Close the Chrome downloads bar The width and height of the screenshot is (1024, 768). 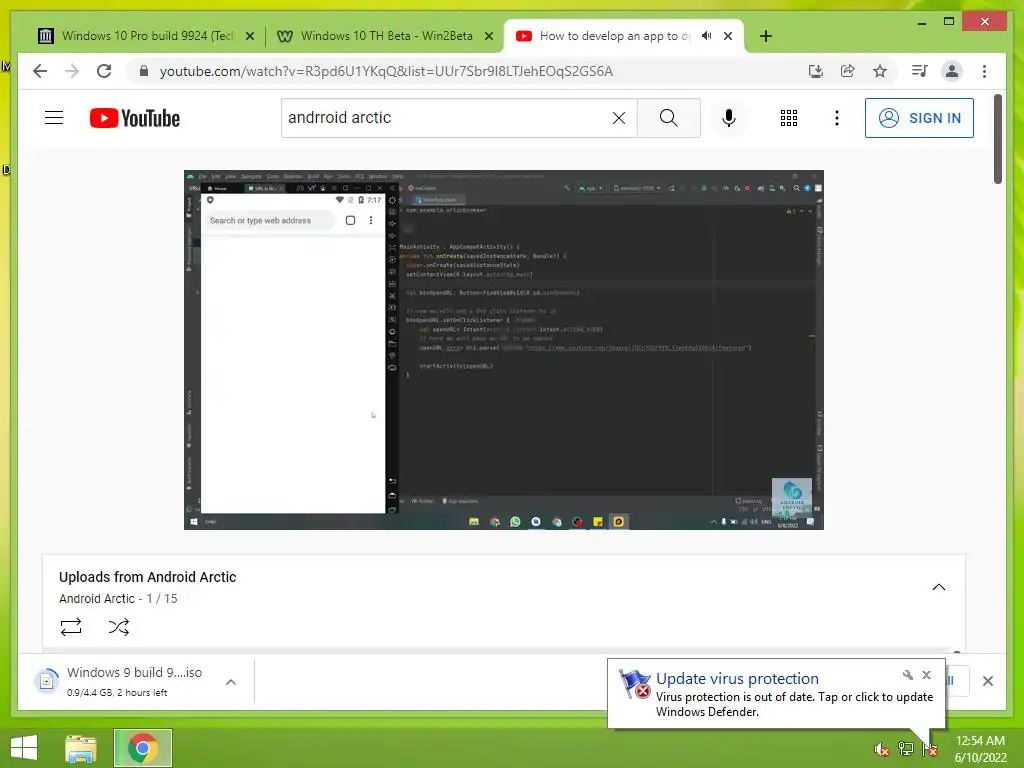coord(987,681)
